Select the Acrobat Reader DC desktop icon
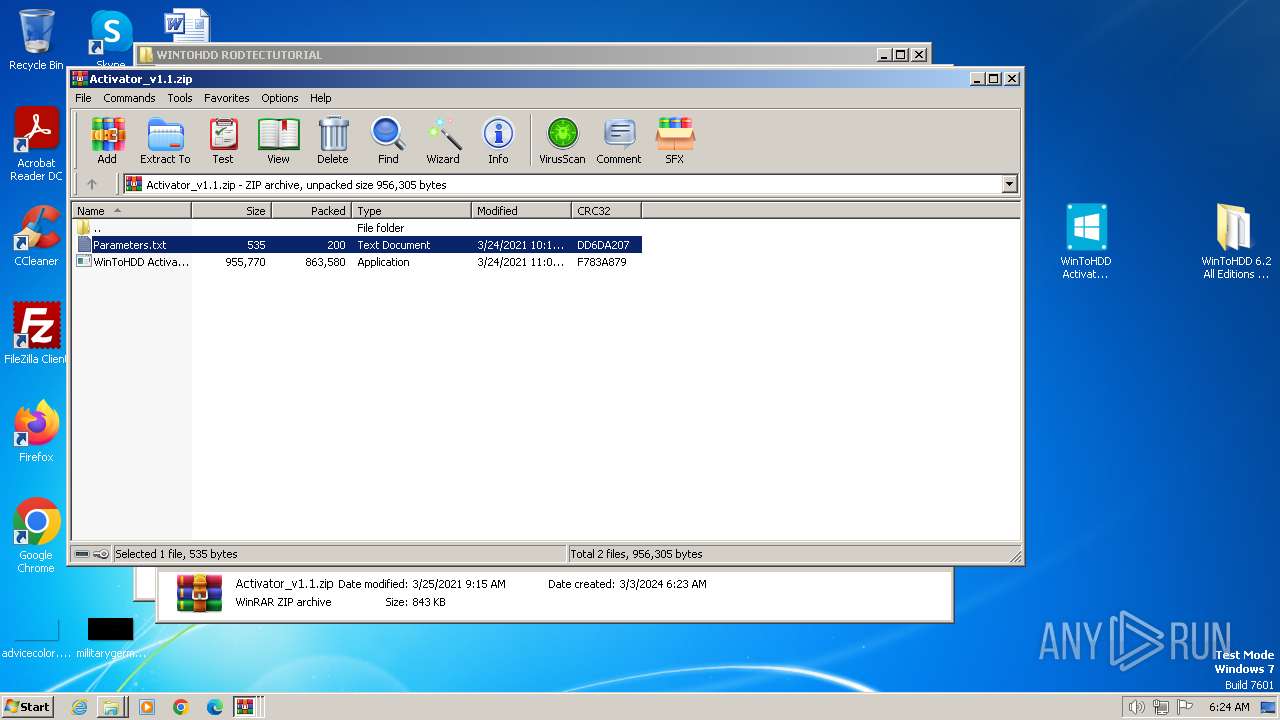1280x720 pixels. tap(36, 145)
